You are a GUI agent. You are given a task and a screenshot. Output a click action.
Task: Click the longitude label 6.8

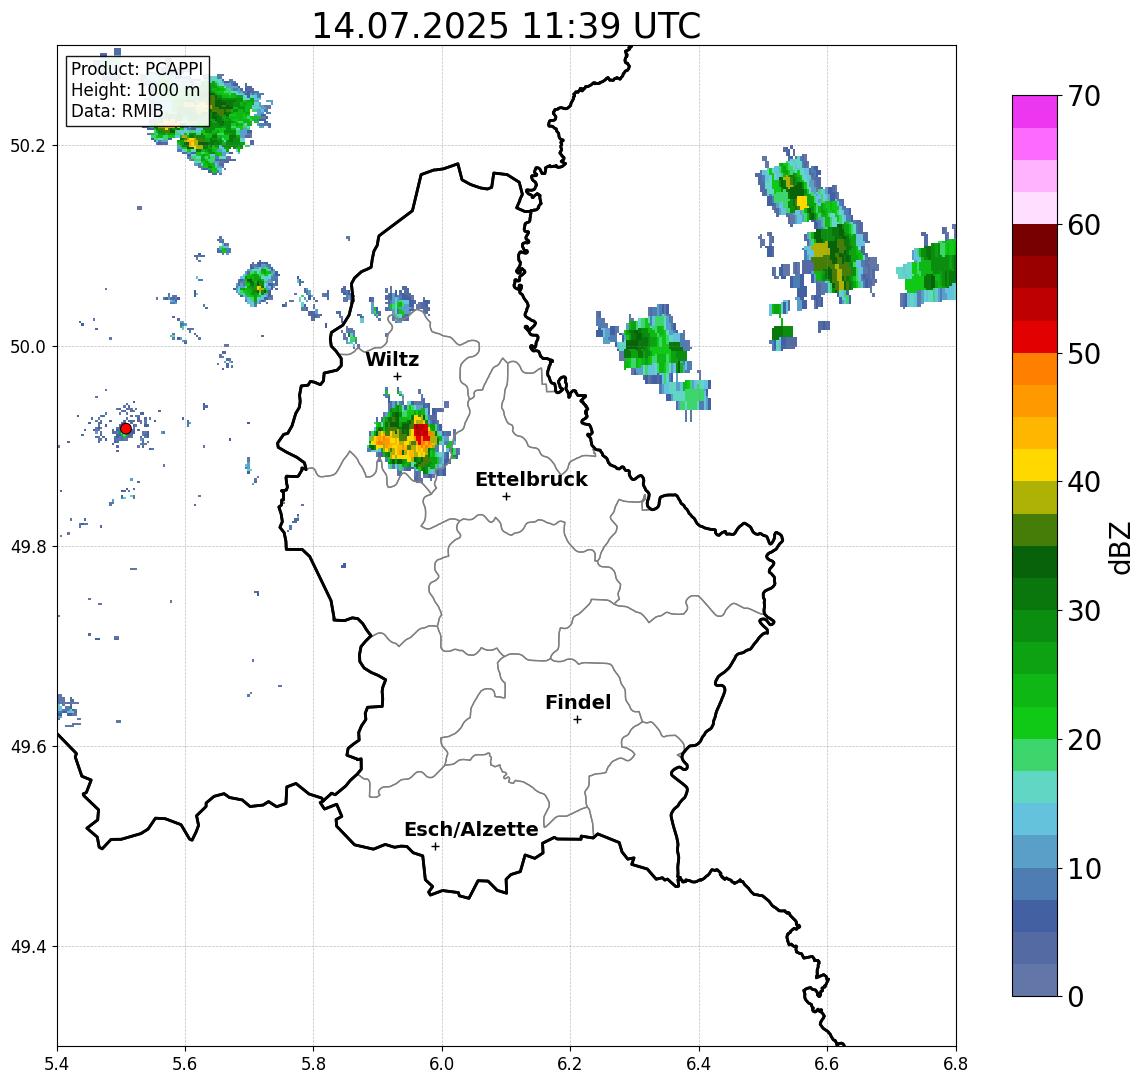pyautogui.click(x=956, y=1064)
